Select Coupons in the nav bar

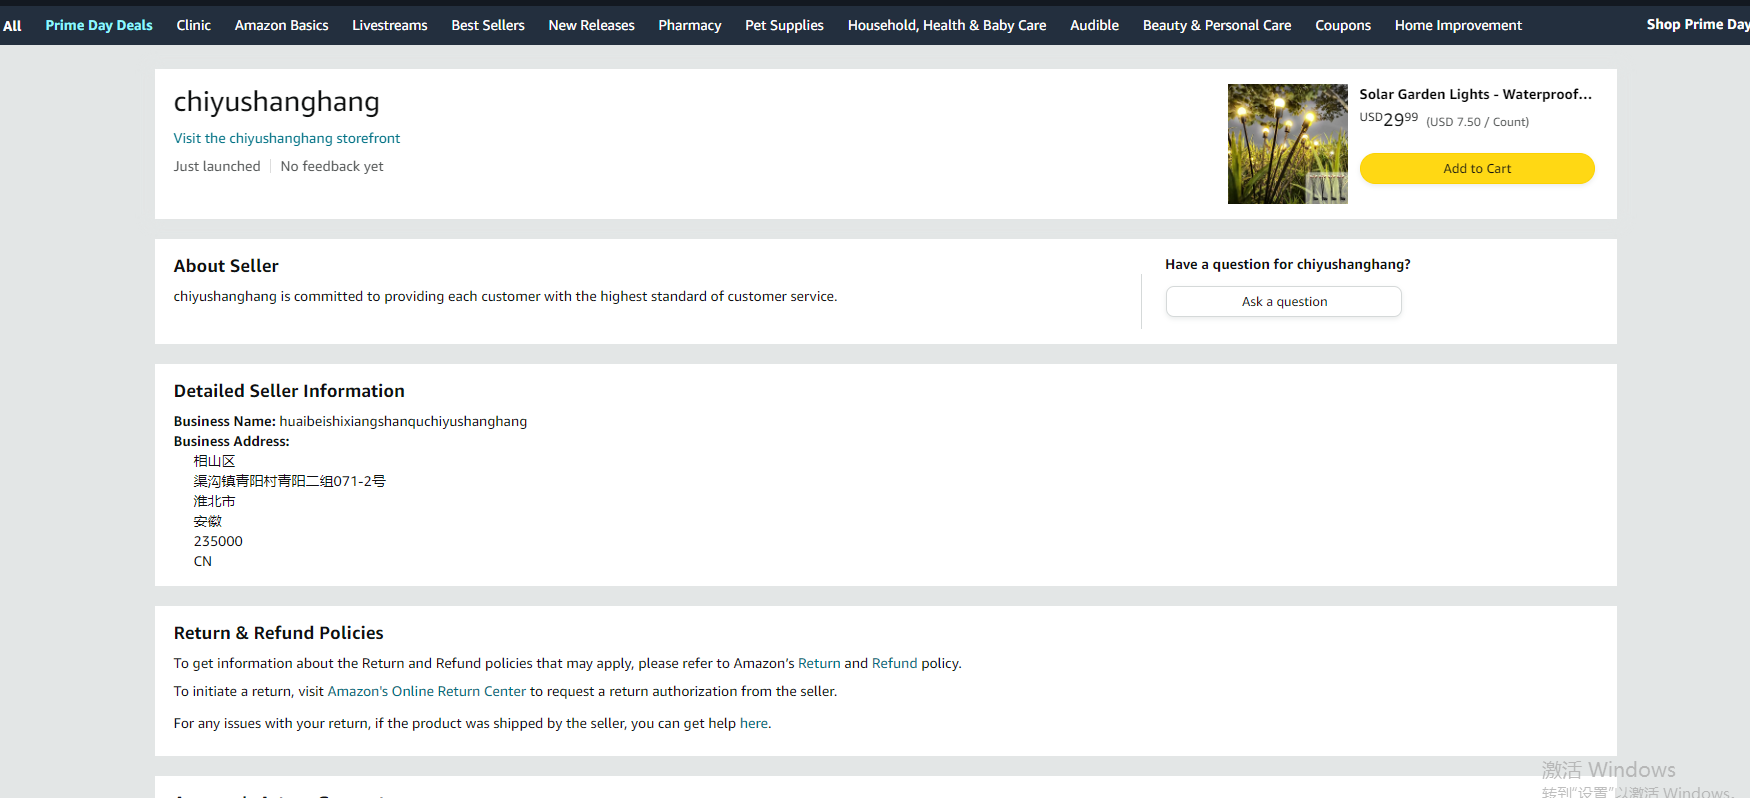click(x=1343, y=25)
